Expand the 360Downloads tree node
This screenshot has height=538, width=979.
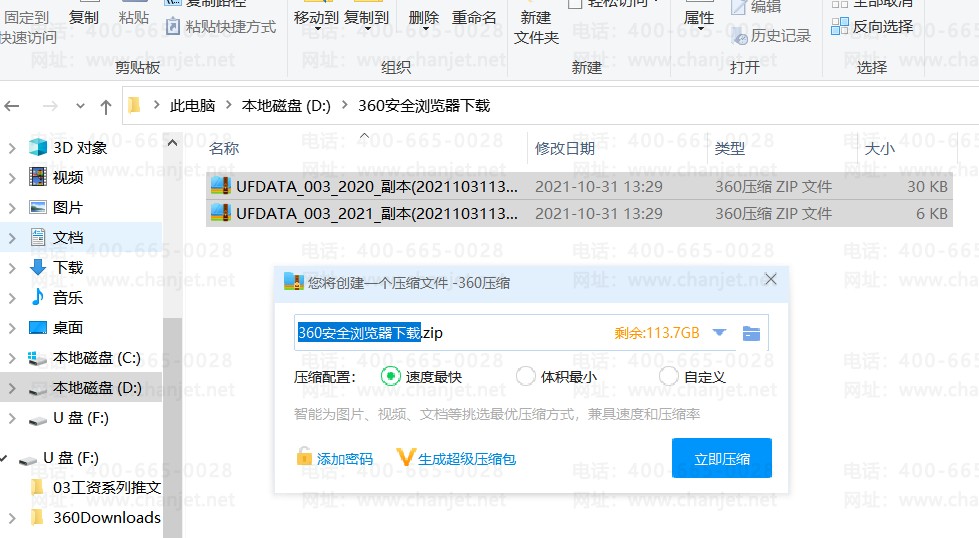(x=12, y=517)
